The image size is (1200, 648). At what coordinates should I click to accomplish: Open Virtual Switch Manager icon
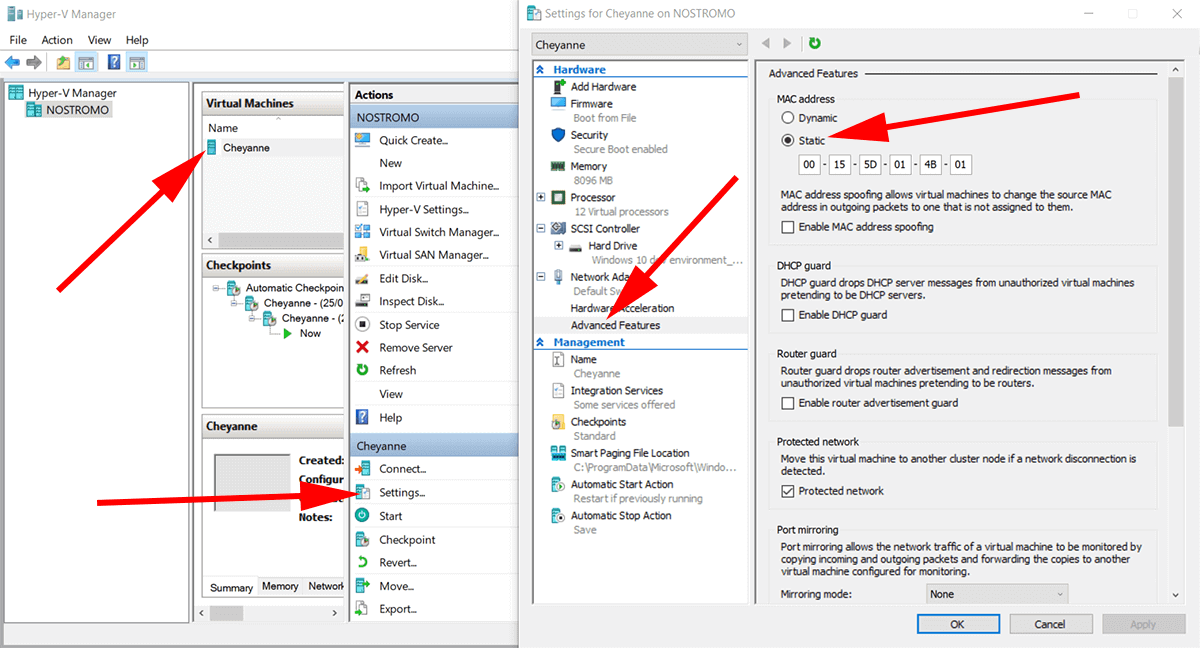[362, 232]
